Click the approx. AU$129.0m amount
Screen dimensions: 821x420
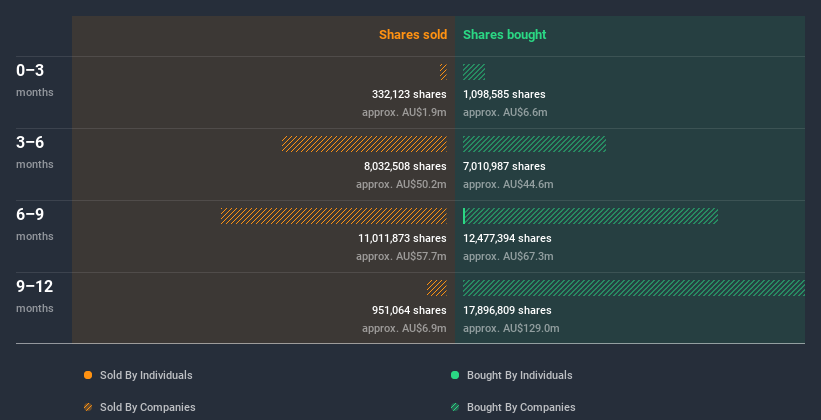point(511,328)
